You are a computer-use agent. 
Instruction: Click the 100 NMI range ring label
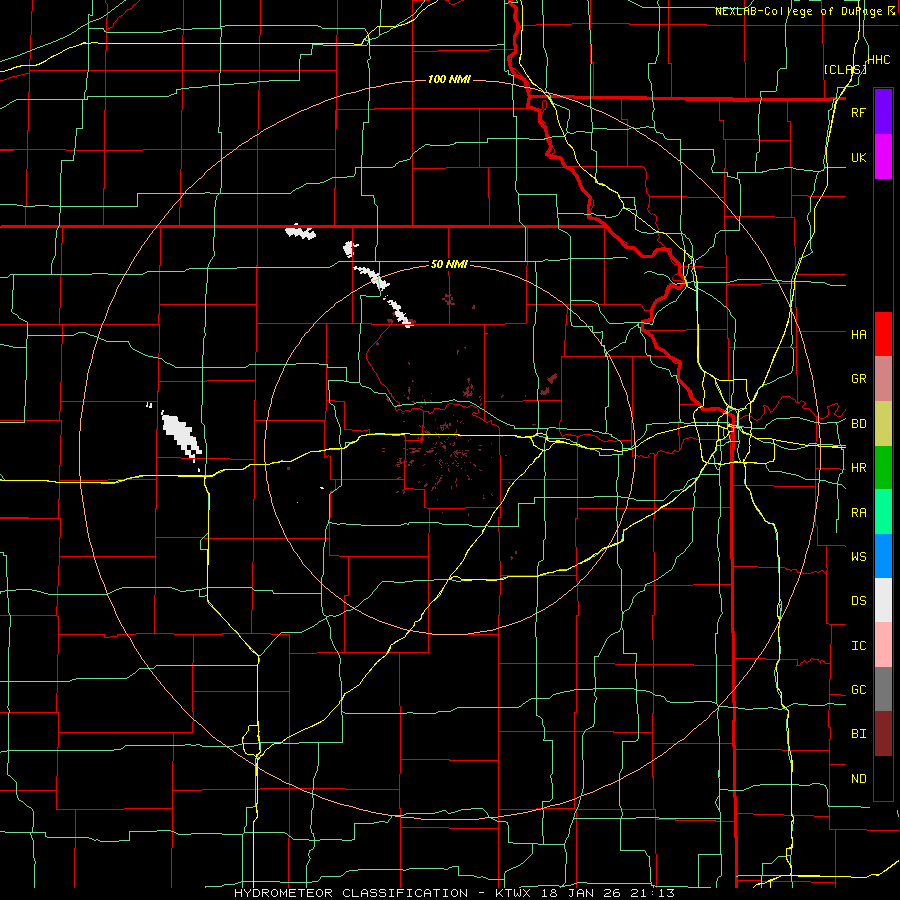(x=449, y=79)
